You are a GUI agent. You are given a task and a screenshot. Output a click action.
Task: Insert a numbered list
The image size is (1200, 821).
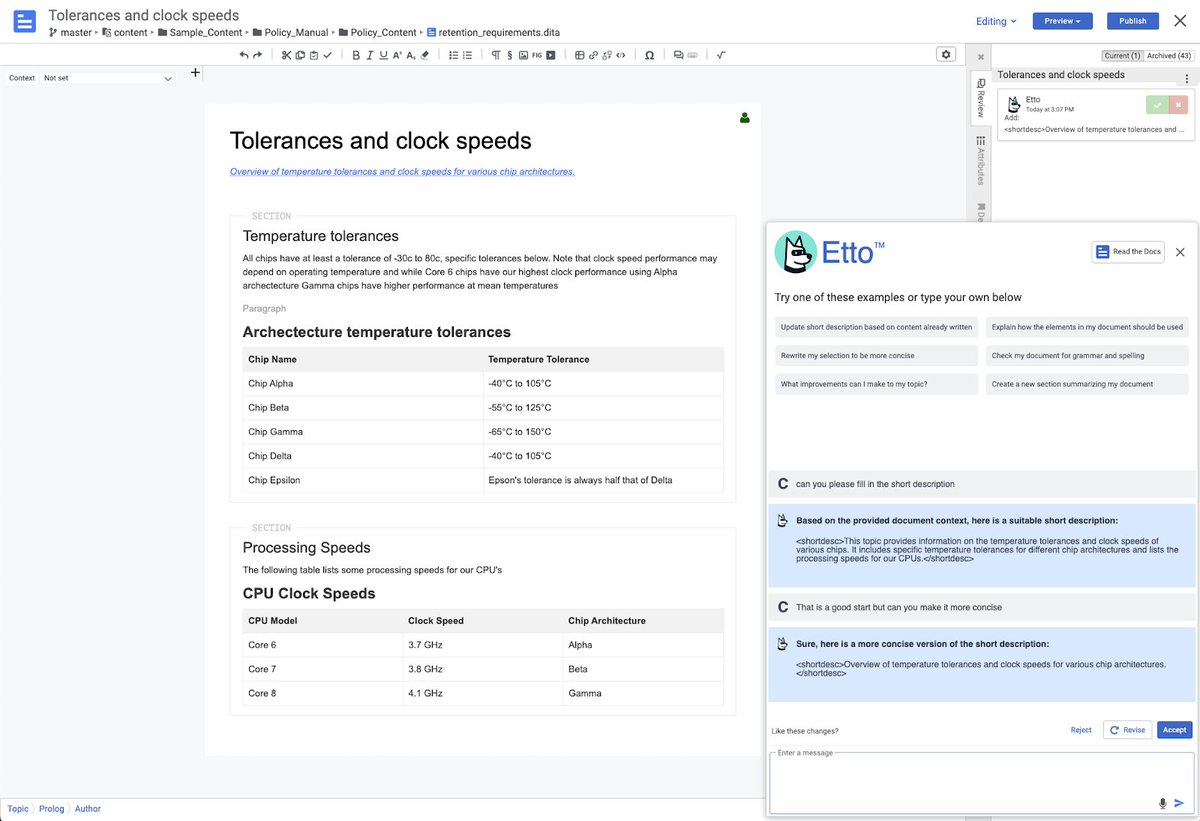point(467,55)
